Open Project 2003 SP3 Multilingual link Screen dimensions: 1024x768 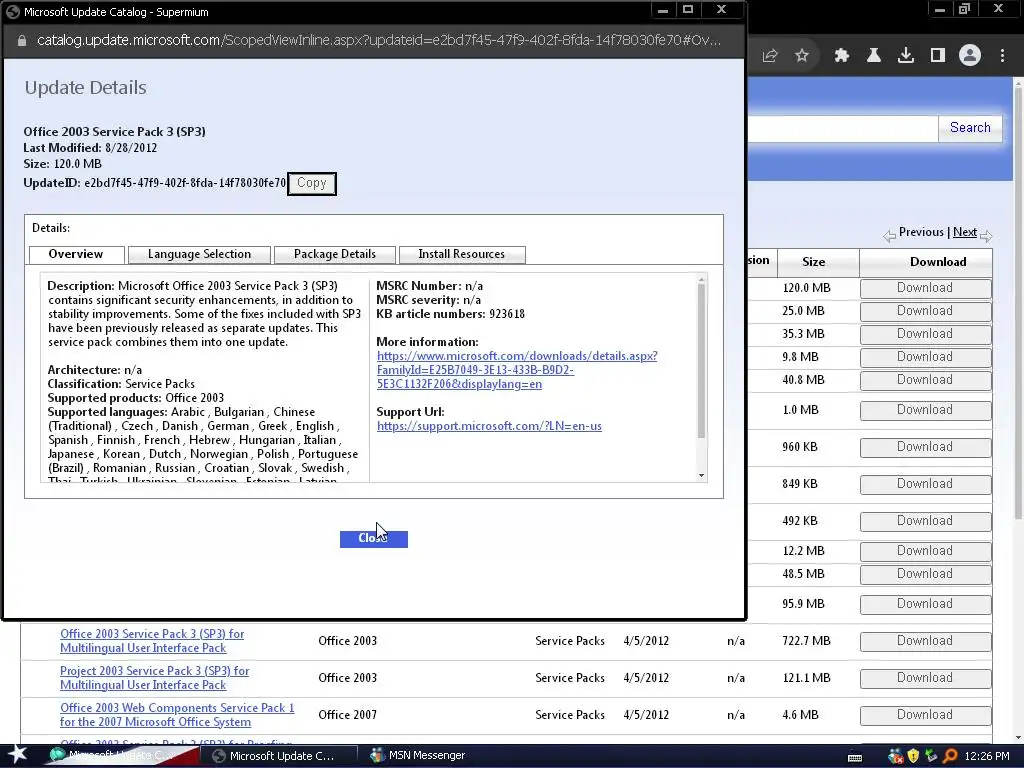[x=155, y=678]
